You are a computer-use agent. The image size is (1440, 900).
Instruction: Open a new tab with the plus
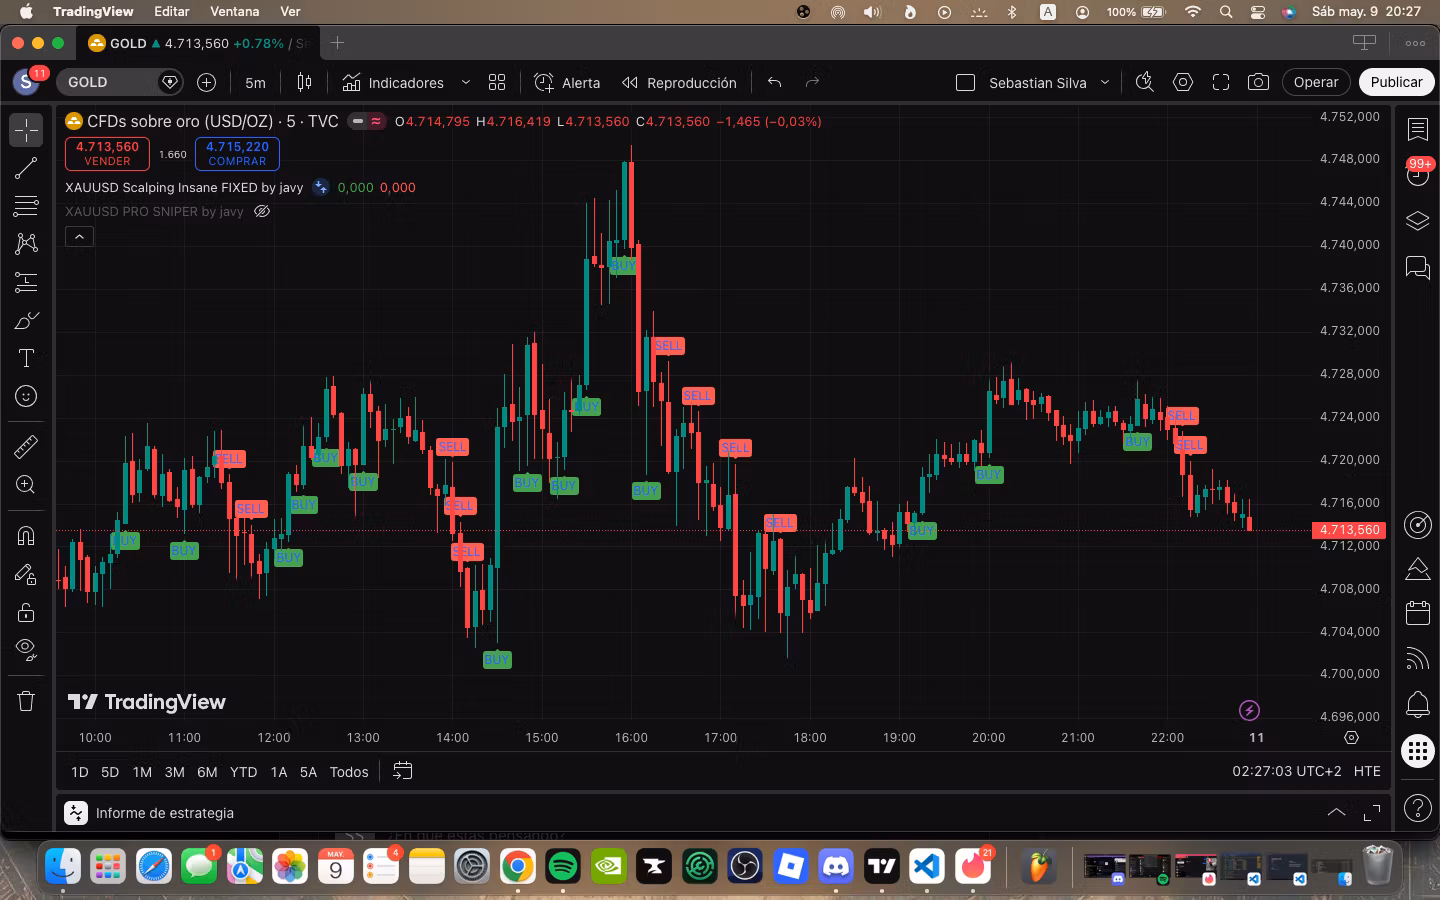coord(337,43)
